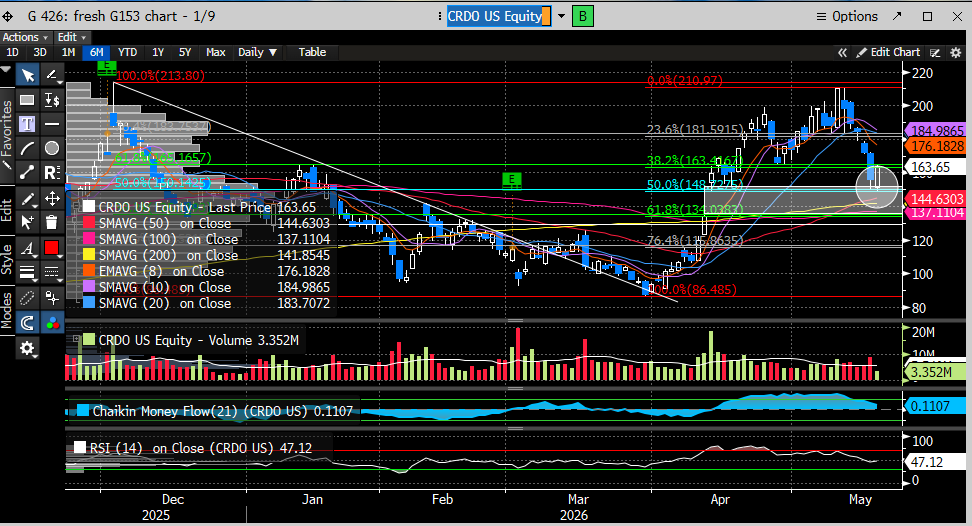Select the price measure tool with dollar sign

[52, 100]
